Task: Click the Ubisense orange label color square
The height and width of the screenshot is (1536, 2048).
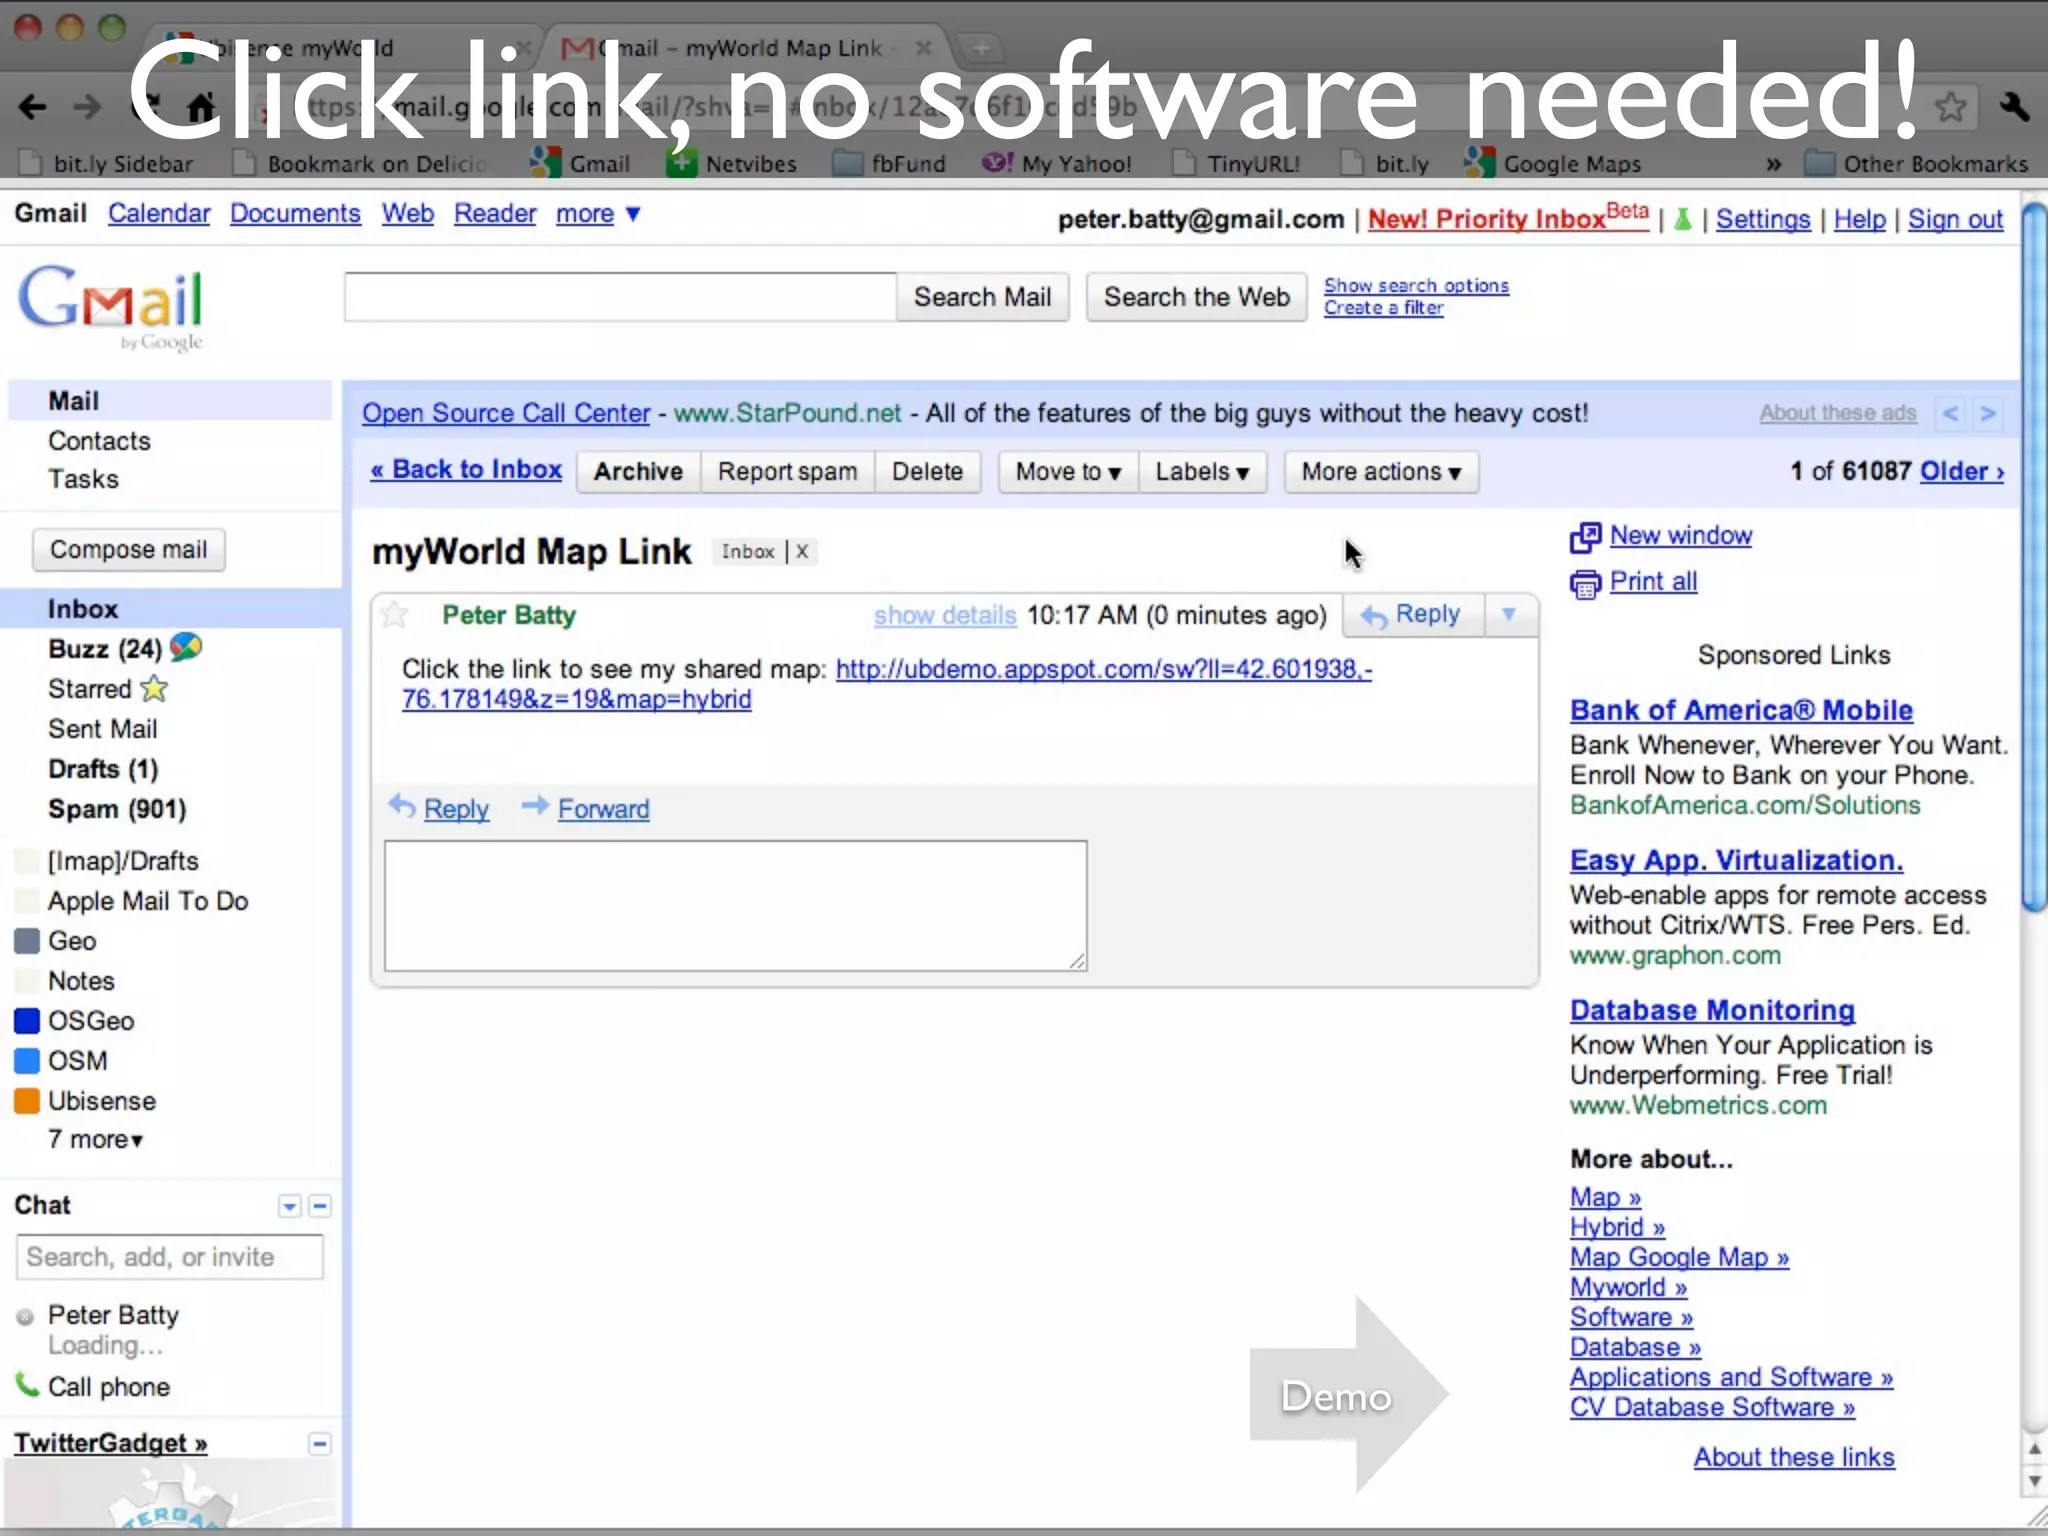Action: (27, 1101)
